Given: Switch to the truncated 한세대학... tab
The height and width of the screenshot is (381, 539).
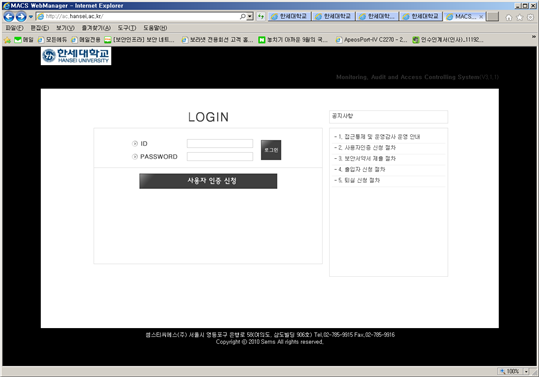Looking at the screenshot, I should [x=377, y=17].
